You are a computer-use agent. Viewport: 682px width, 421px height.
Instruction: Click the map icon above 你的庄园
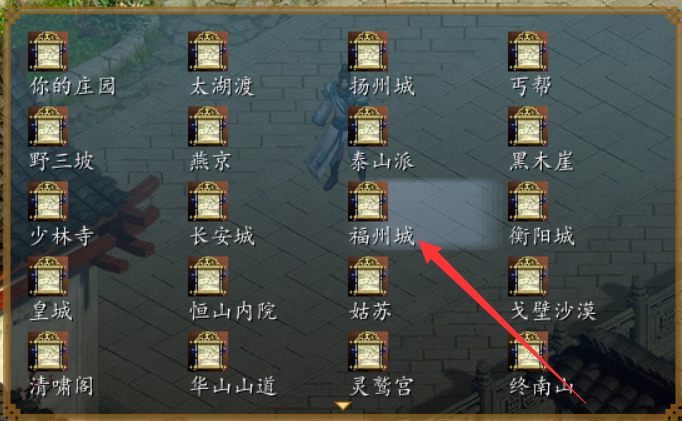(x=48, y=51)
